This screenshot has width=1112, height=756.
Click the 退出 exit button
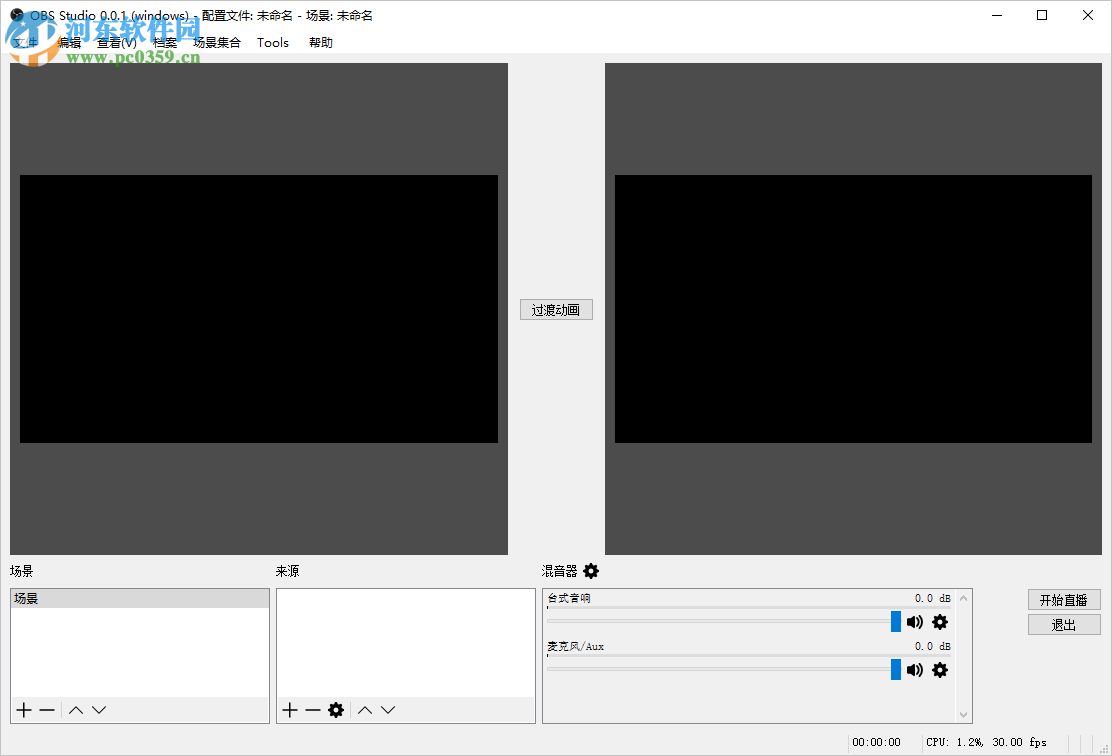tap(1064, 625)
